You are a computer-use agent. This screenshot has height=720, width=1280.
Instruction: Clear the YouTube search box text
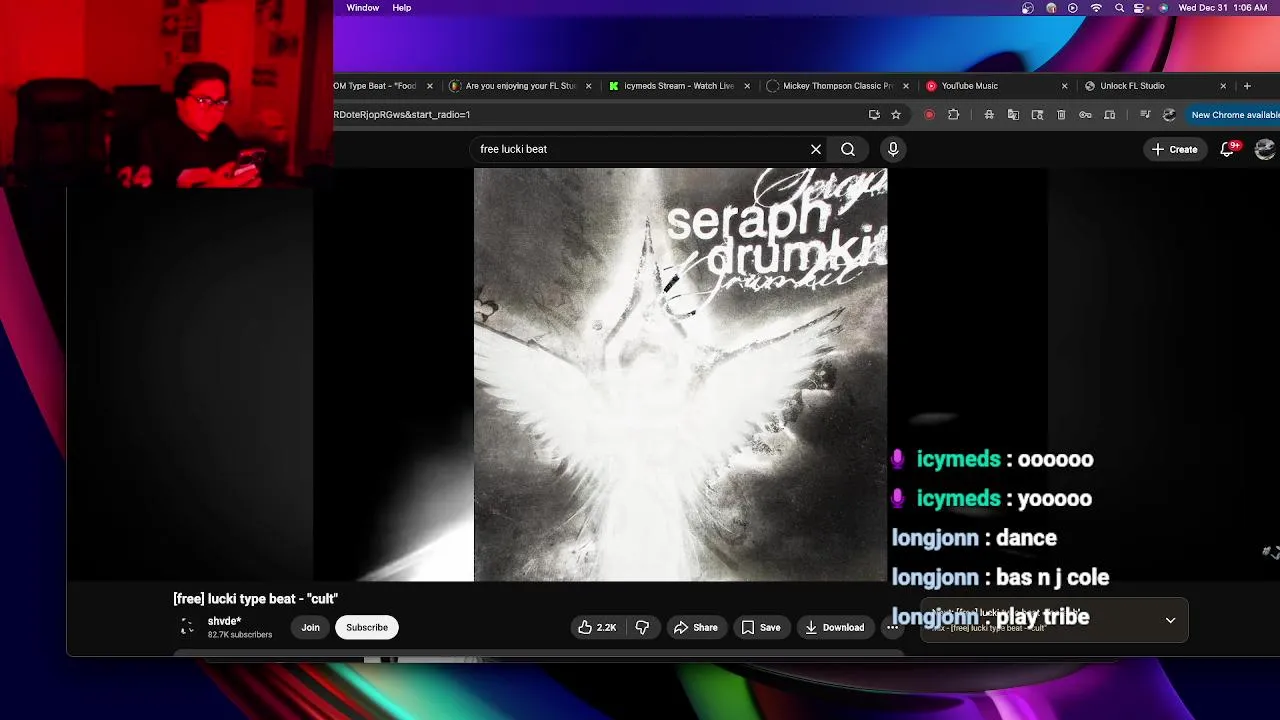pos(816,149)
